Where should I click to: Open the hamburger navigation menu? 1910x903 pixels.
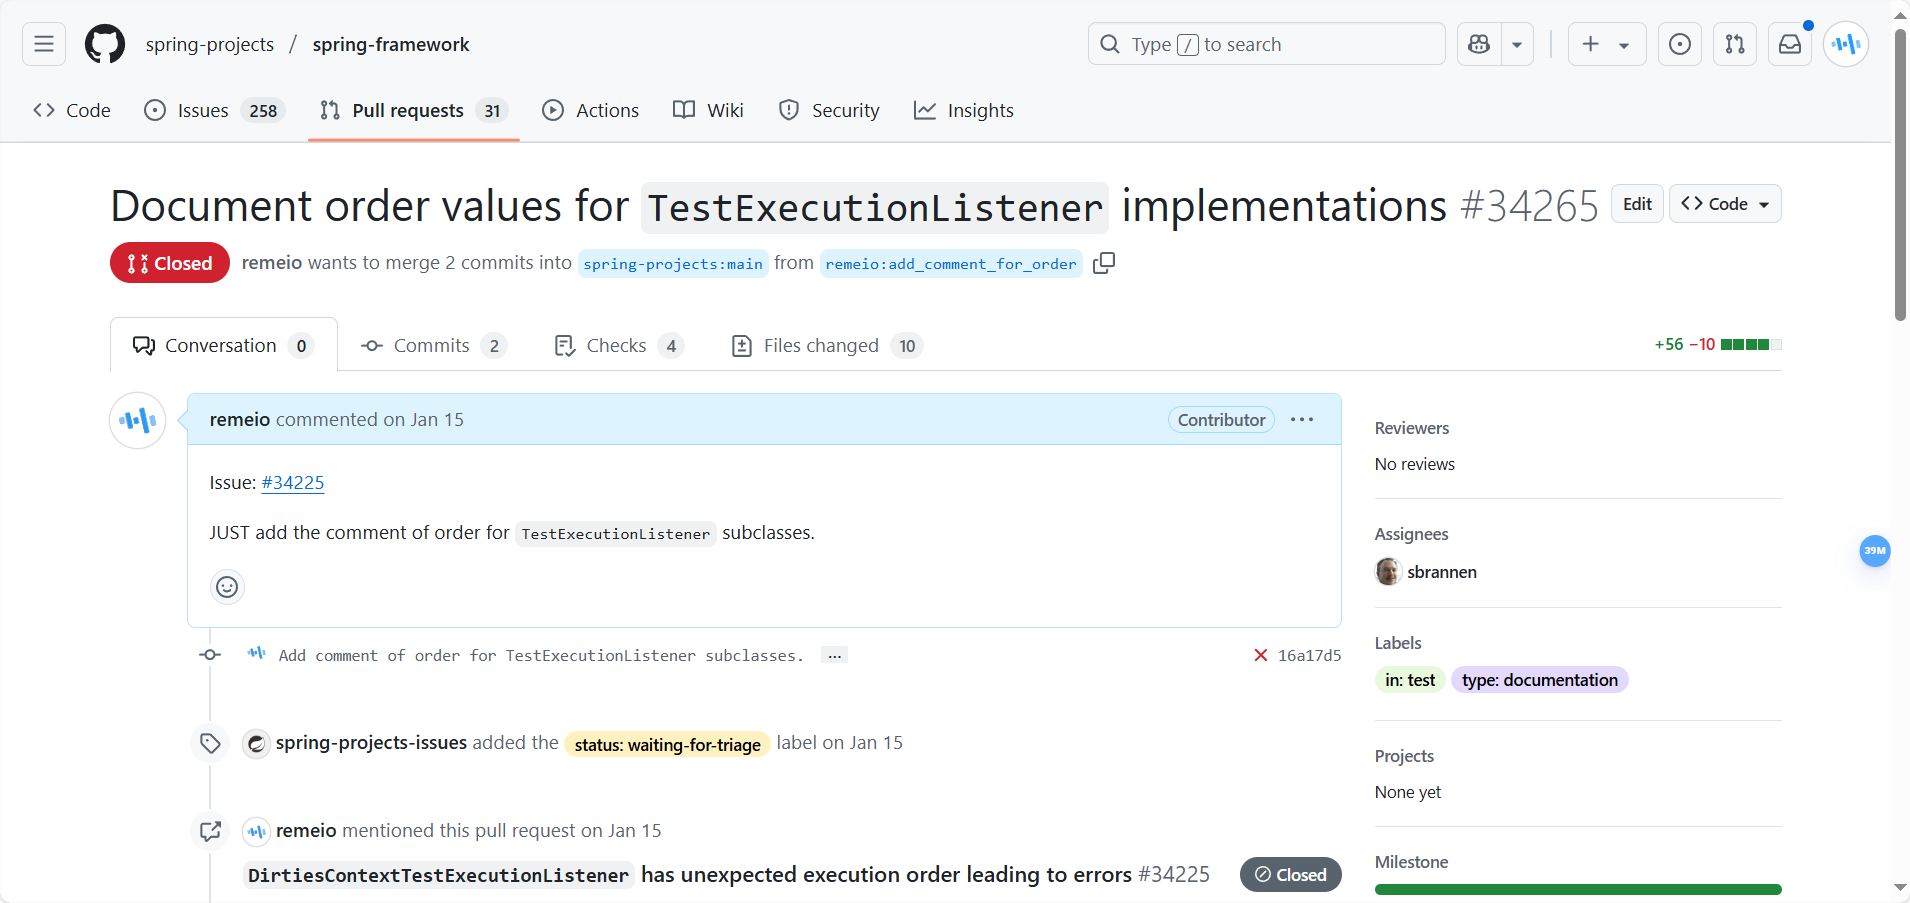click(x=44, y=44)
